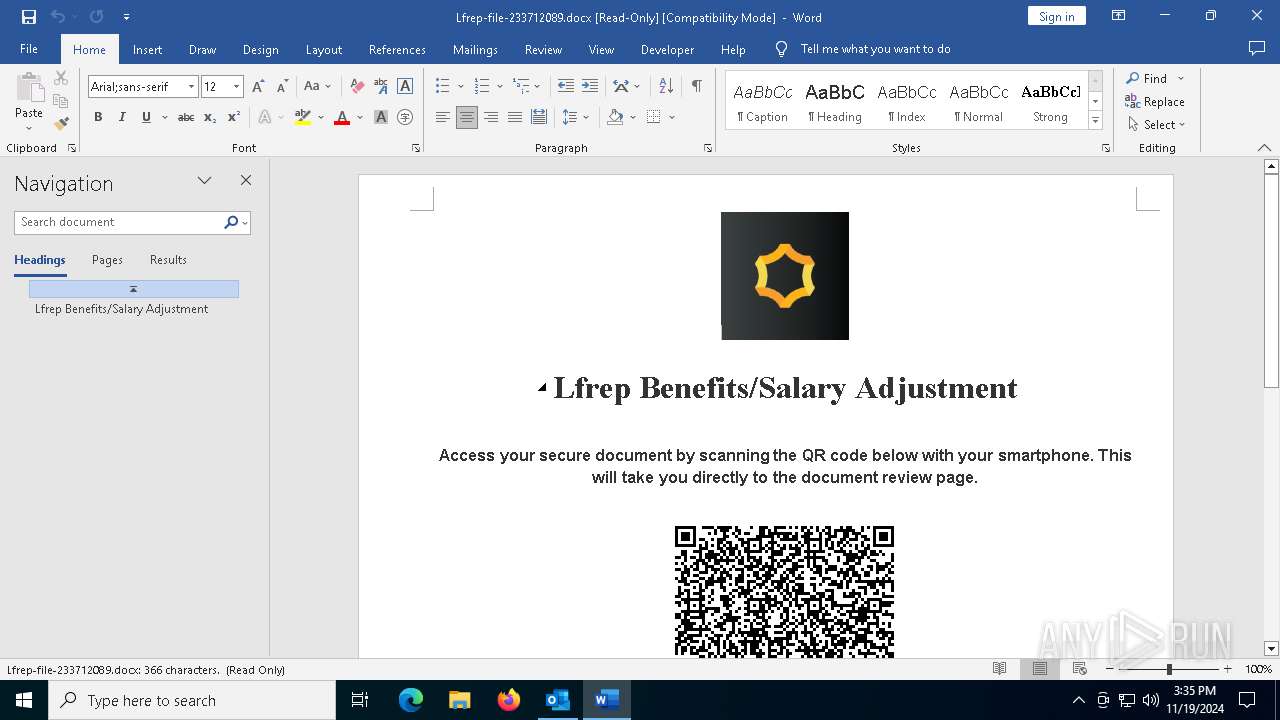Increase font size with Grow Font icon
This screenshot has height=720, width=1280.
click(259, 87)
